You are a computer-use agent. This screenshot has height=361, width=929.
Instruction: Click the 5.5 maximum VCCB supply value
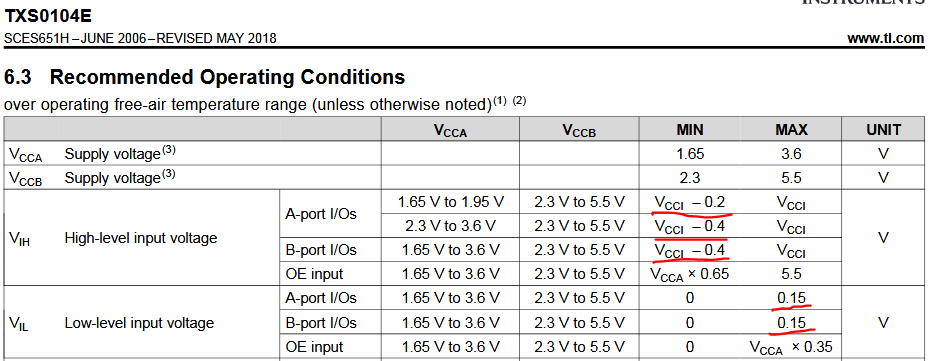(x=791, y=178)
